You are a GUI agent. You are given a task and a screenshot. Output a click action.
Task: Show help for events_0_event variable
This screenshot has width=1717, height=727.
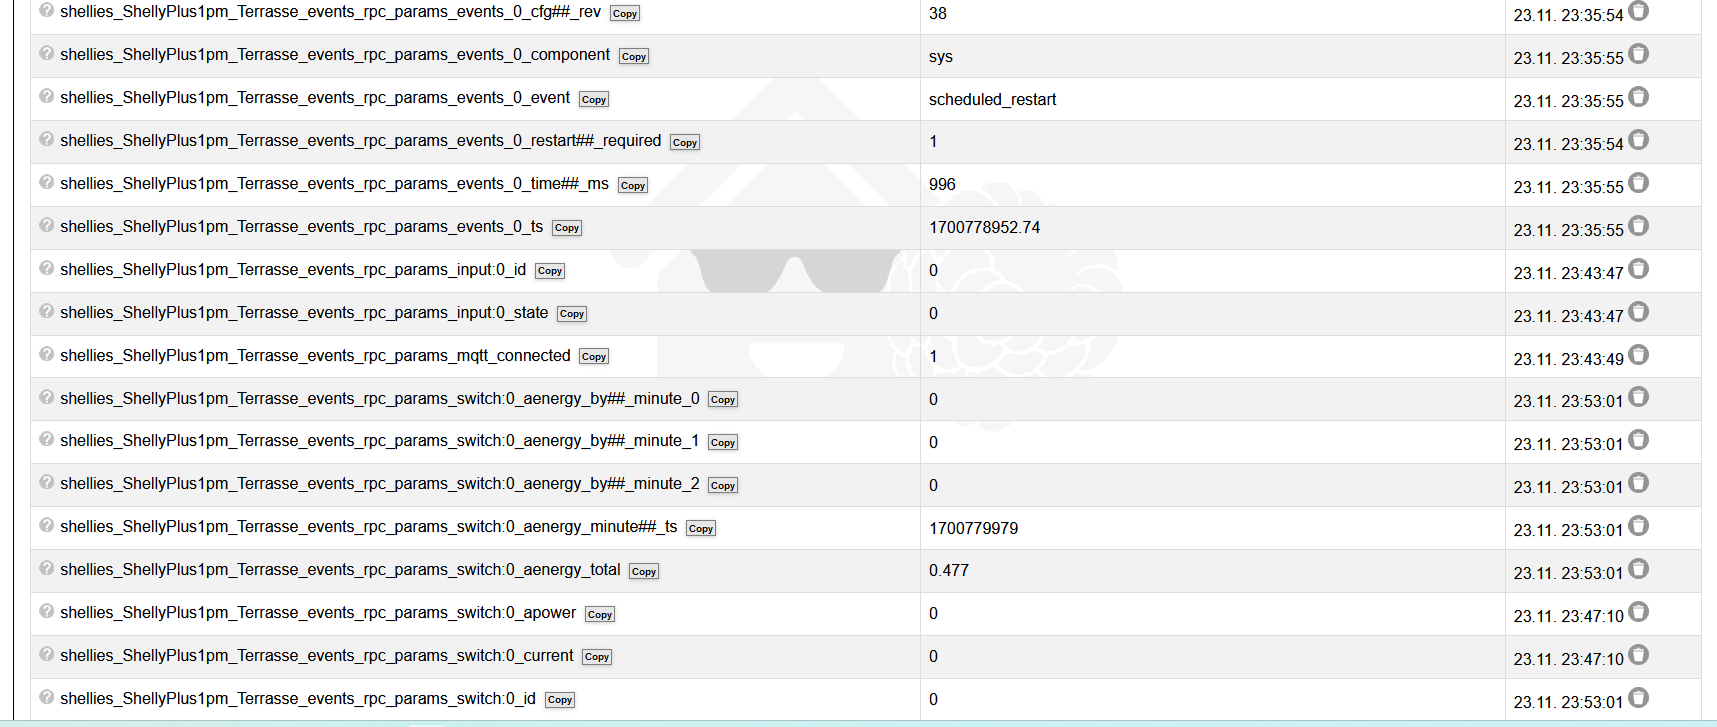pyautogui.click(x=47, y=96)
